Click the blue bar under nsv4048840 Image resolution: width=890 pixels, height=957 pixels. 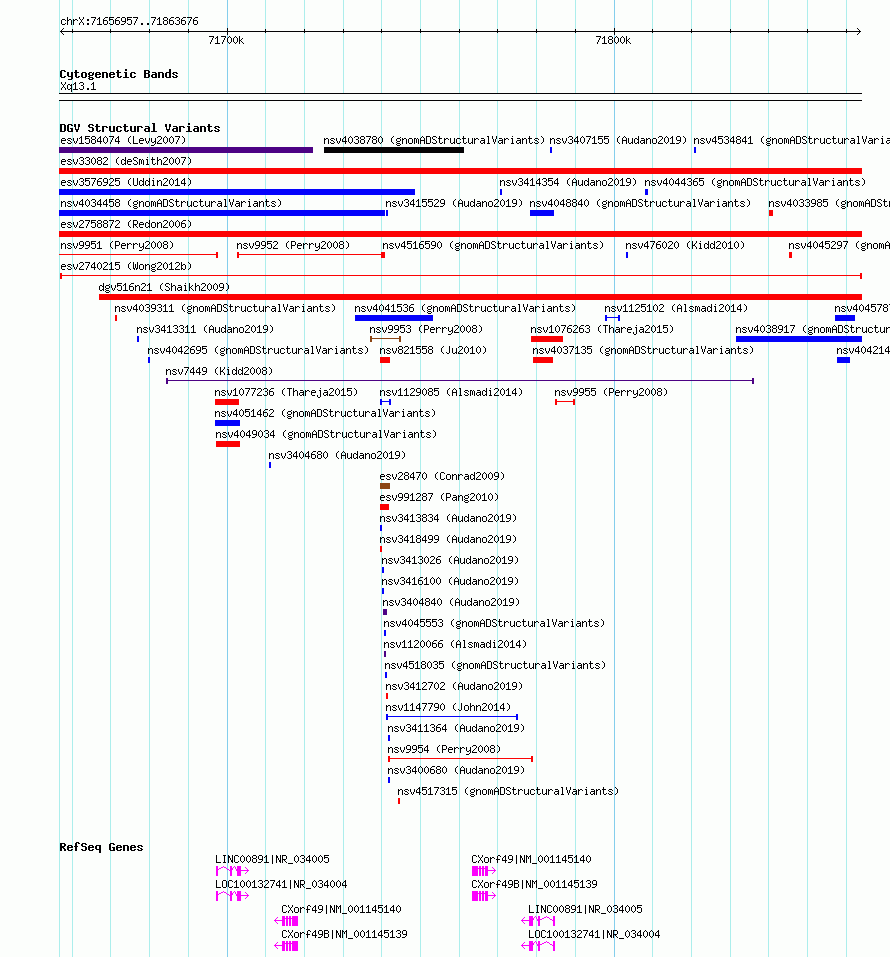[x=542, y=213]
